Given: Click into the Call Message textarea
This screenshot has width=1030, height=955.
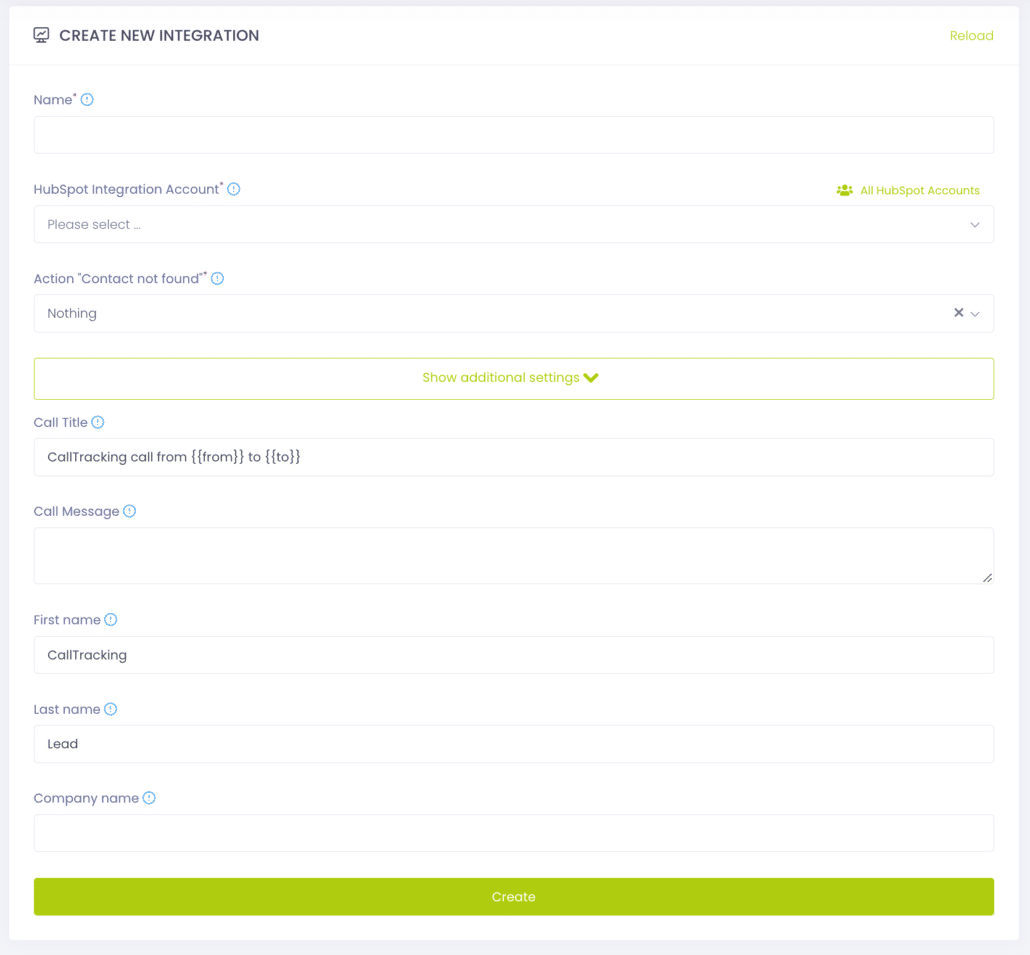Looking at the screenshot, I should (514, 556).
